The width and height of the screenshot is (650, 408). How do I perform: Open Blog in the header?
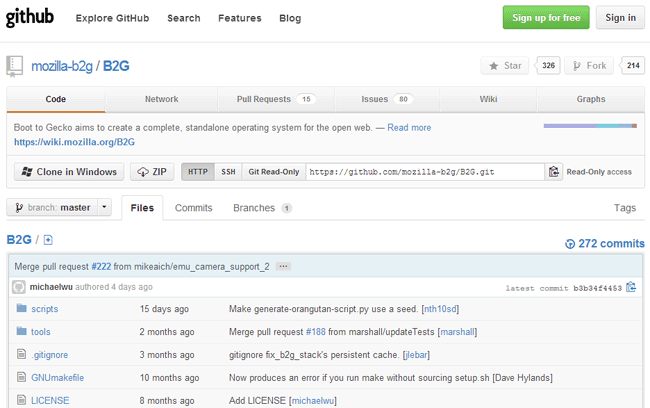(x=290, y=18)
